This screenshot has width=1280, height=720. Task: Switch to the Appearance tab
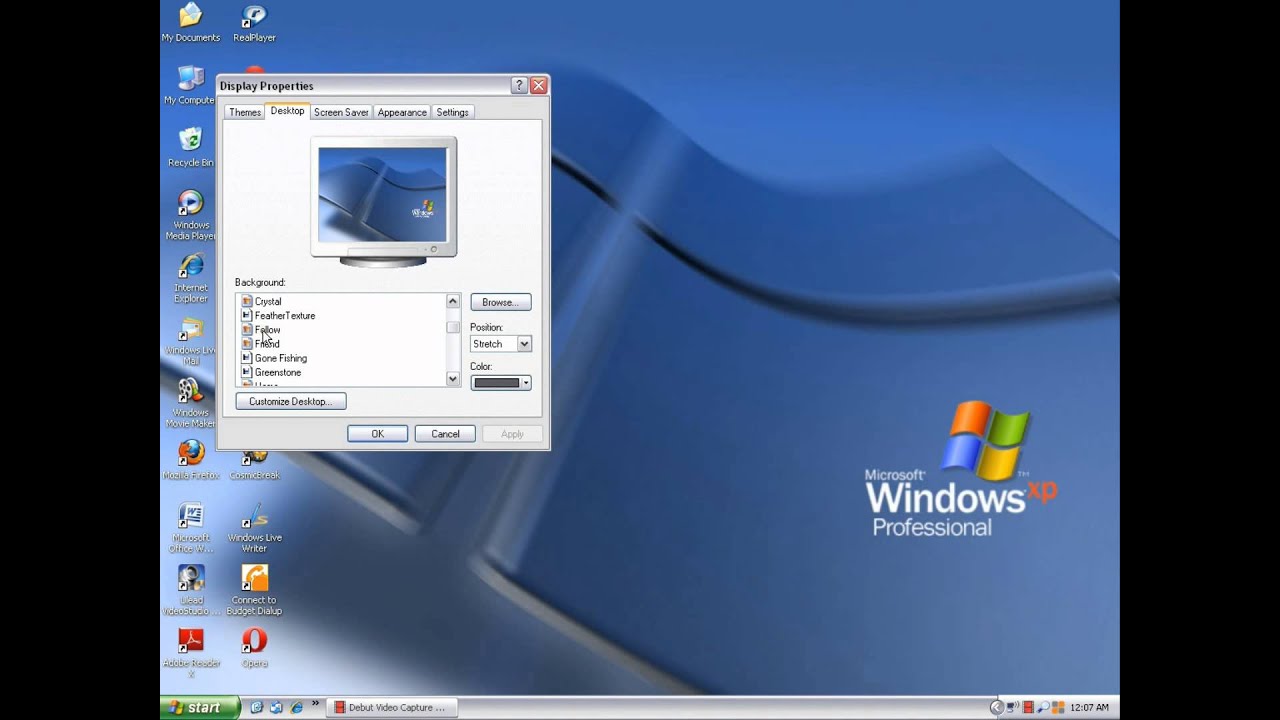402,113
